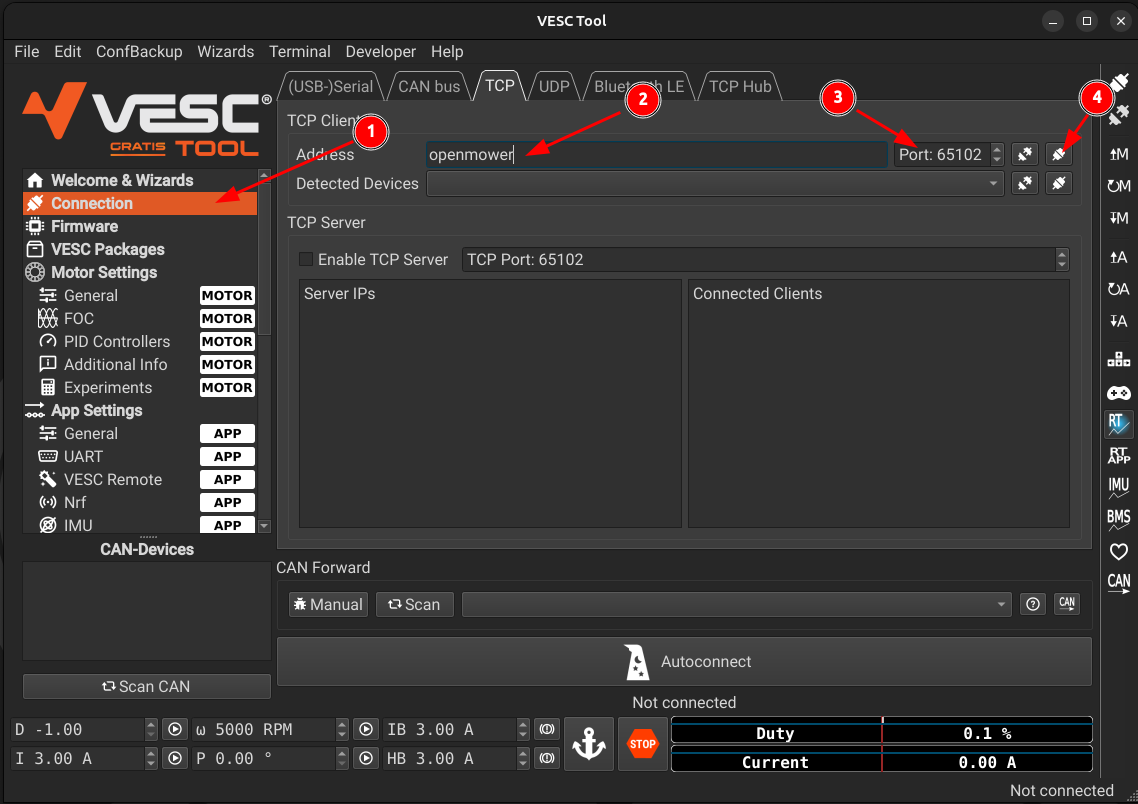Open the RT APP realtime data view
The image size is (1138, 804).
tap(1119, 457)
